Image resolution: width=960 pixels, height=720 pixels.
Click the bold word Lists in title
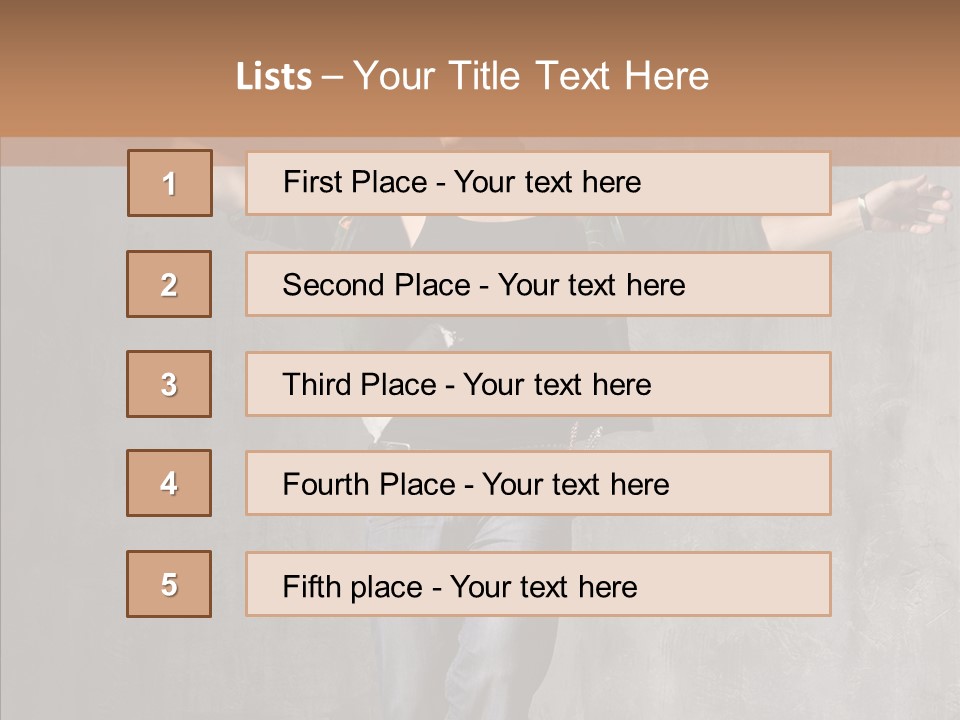[x=274, y=77]
